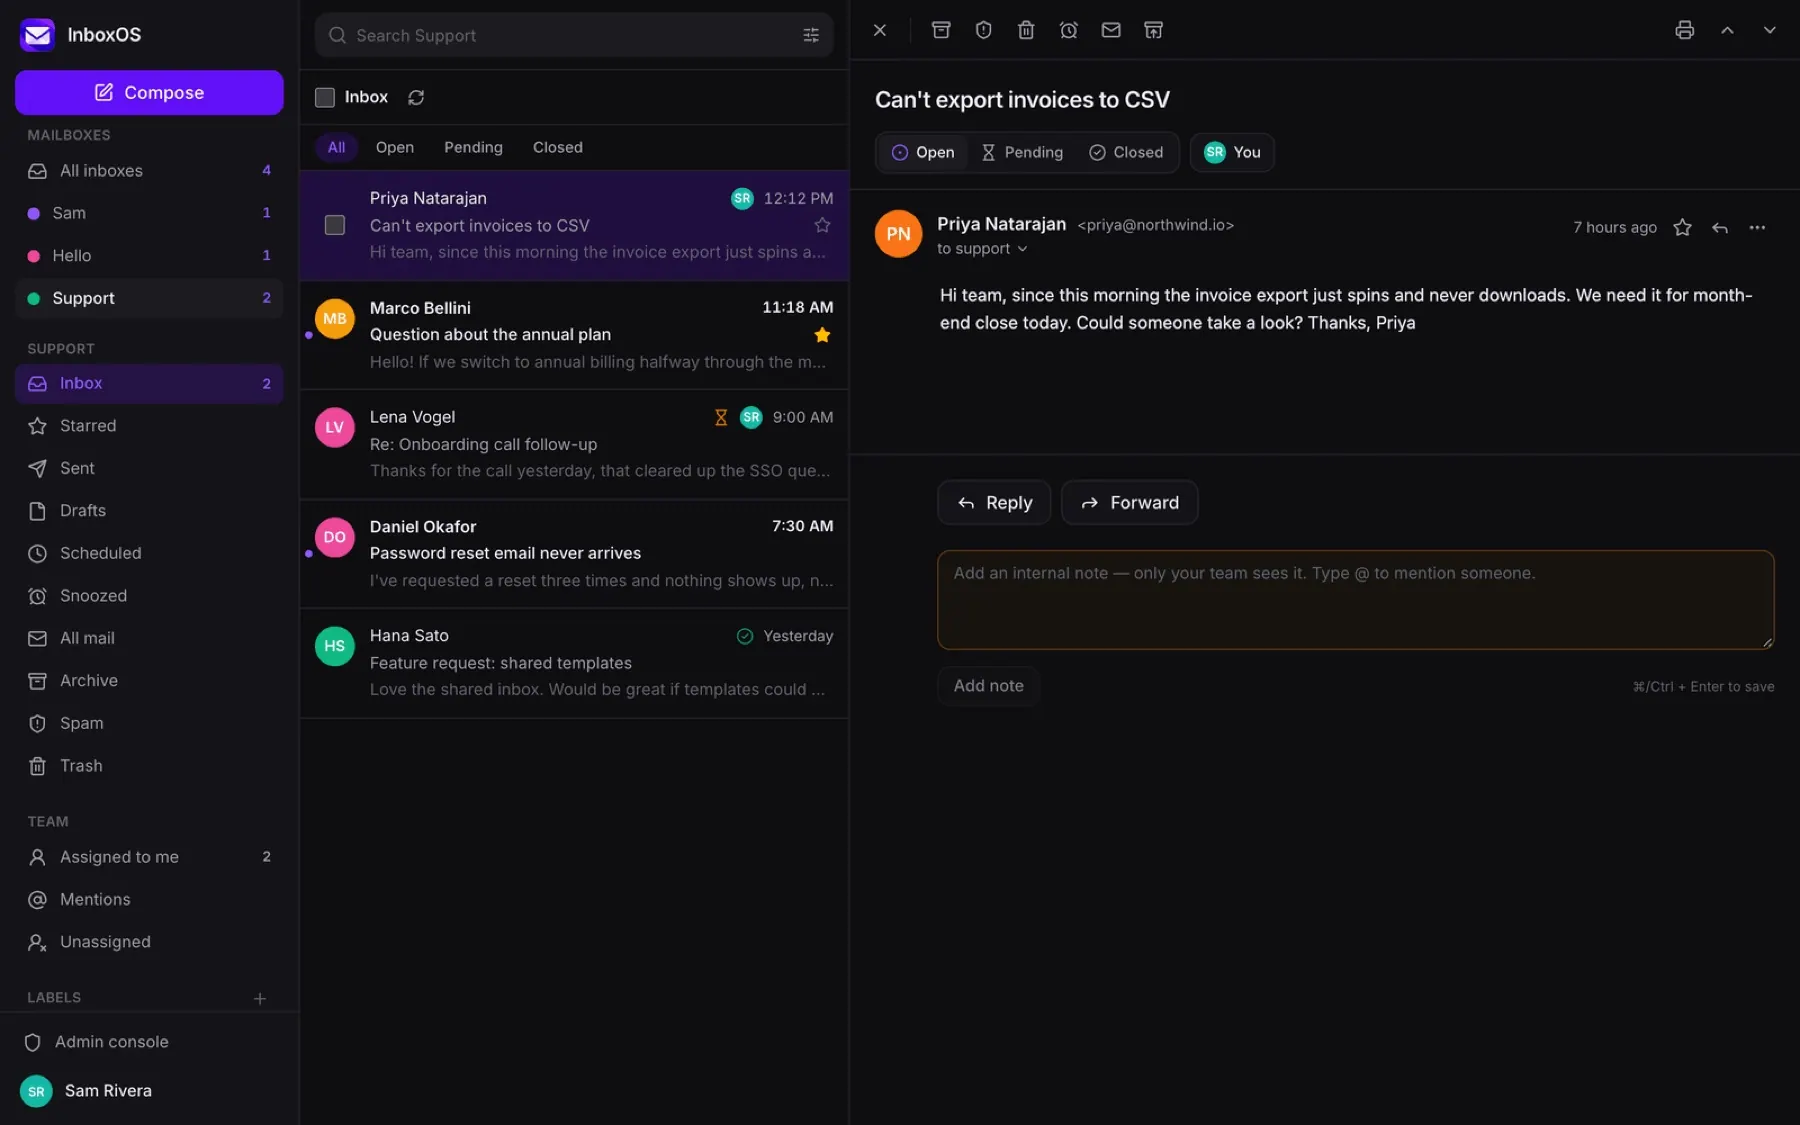
Task: Click the move-to-inbox icon in the toolbar
Action: coord(1153,30)
